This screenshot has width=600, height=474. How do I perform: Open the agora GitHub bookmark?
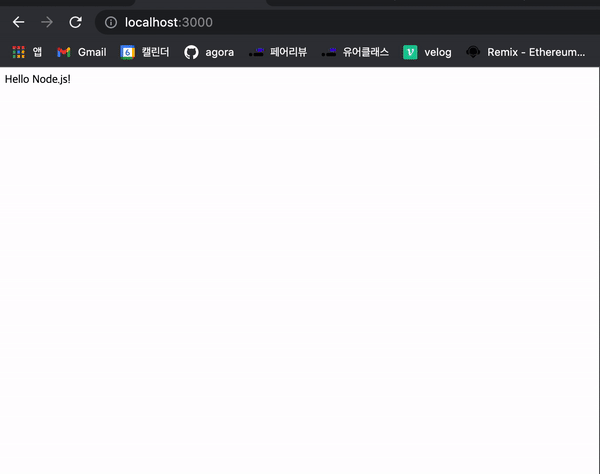(x=209, y=52)
